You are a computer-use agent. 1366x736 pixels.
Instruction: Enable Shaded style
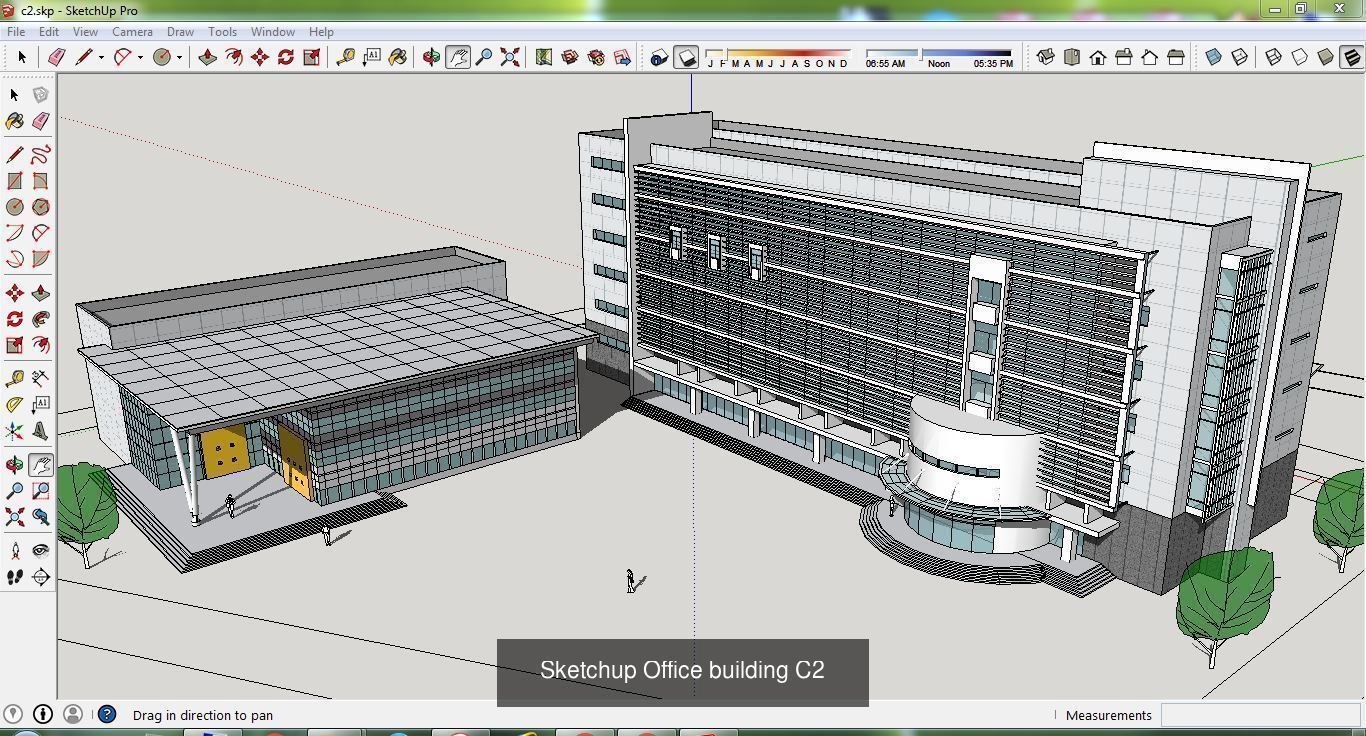1325,57
